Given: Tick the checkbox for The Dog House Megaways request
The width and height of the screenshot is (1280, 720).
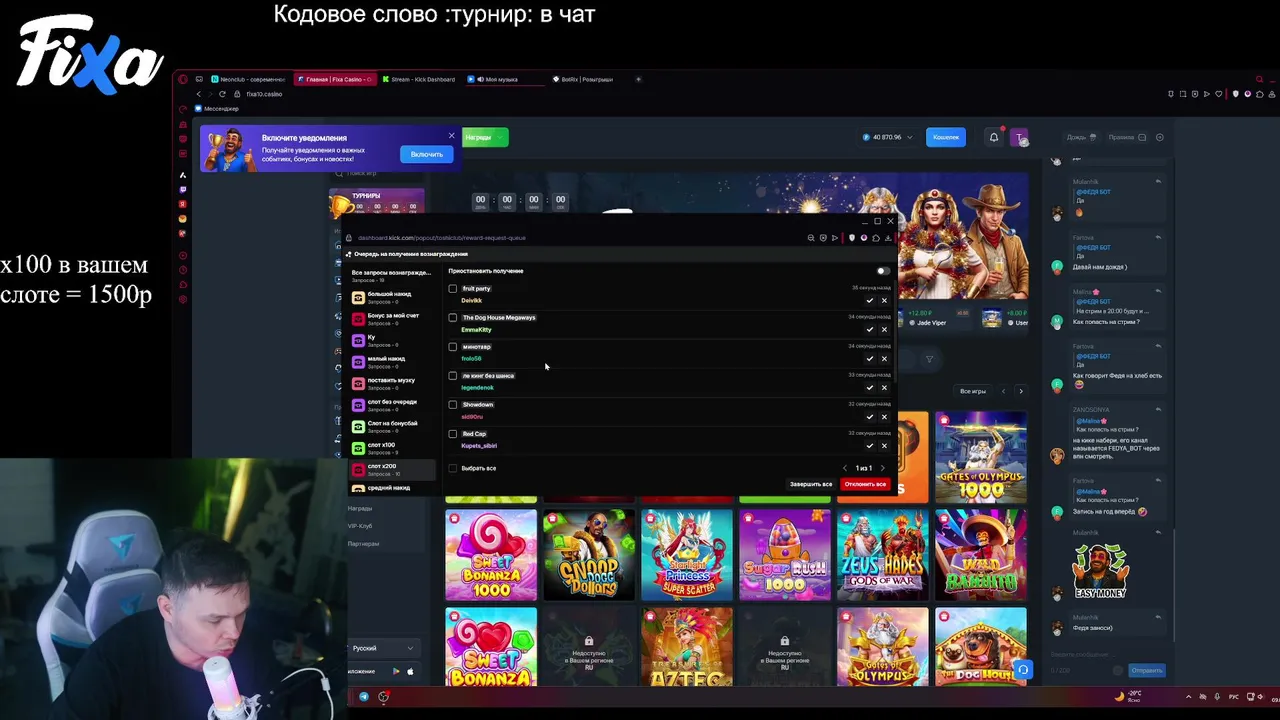Looking at the screenshot, I should point(453,318).
